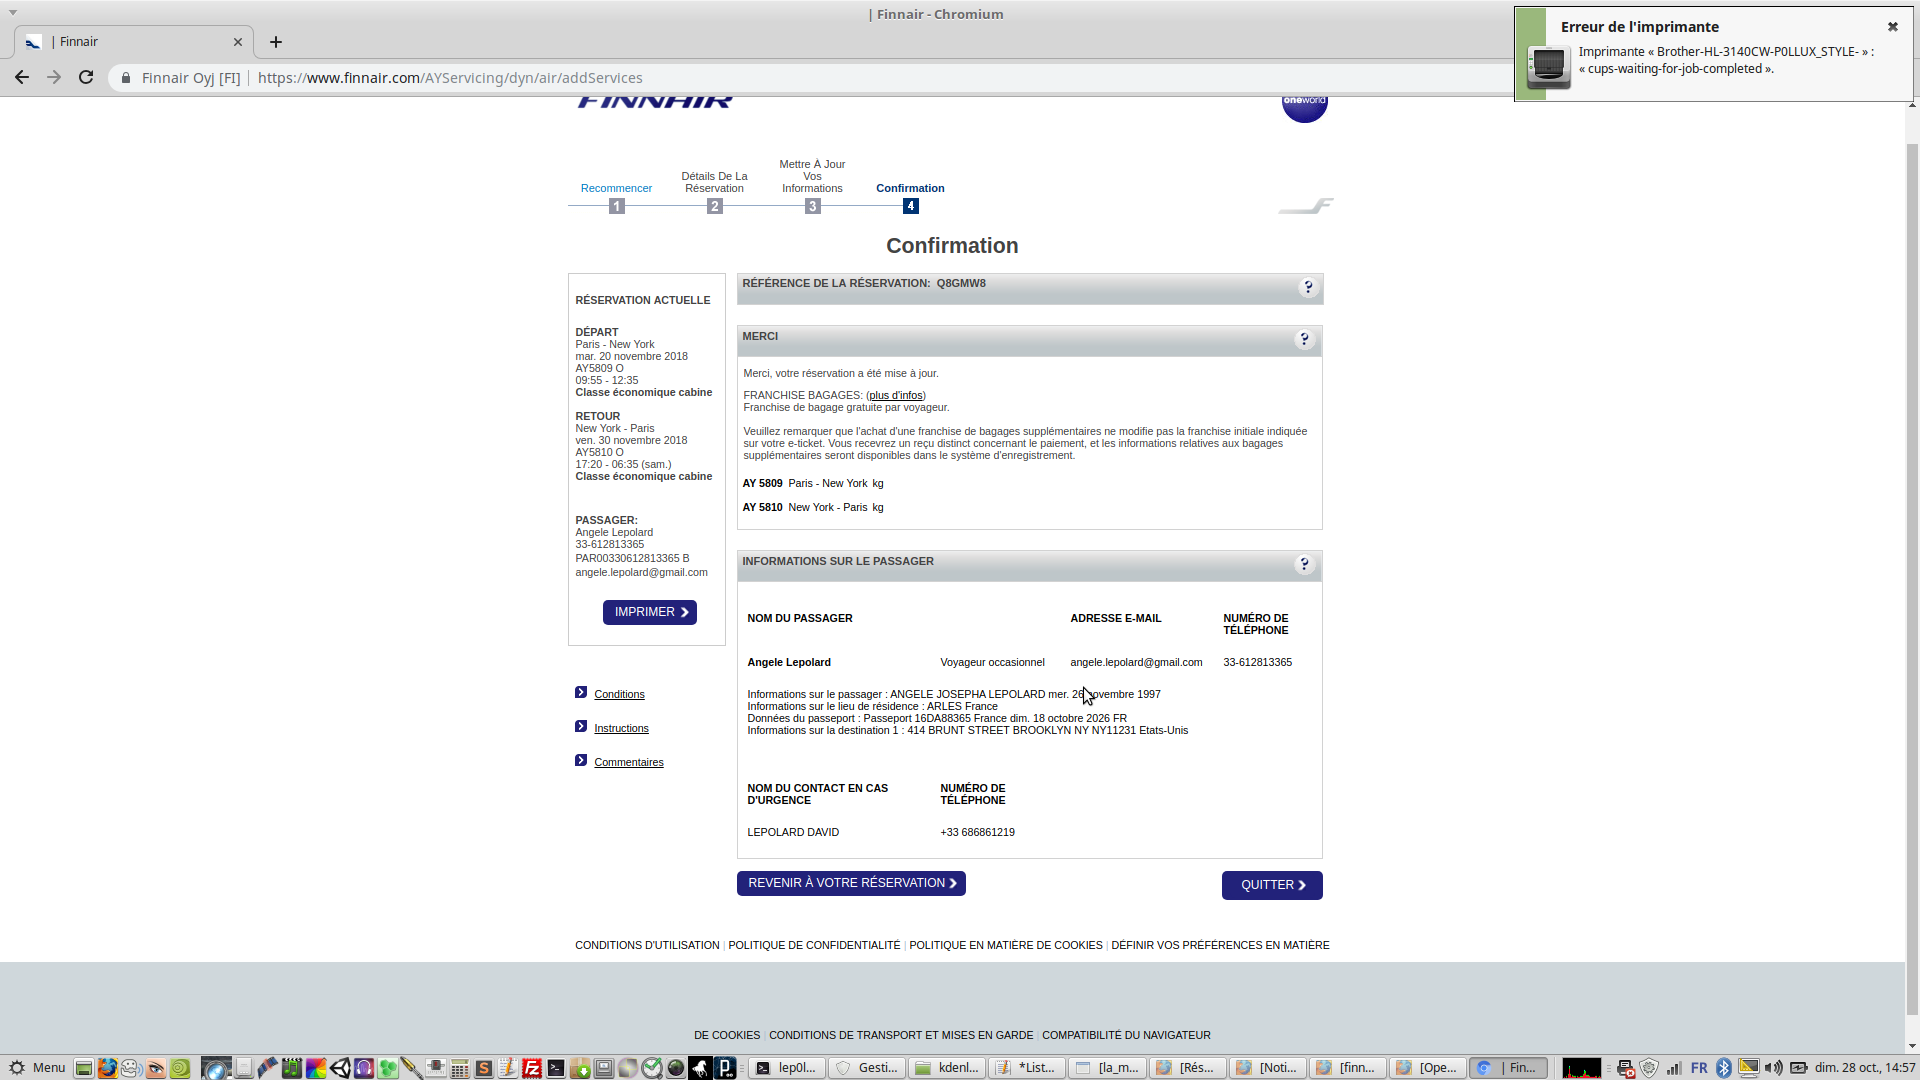Open the volume control in system tray
1920x1080 pixels.
[x=1773, y=1068]
